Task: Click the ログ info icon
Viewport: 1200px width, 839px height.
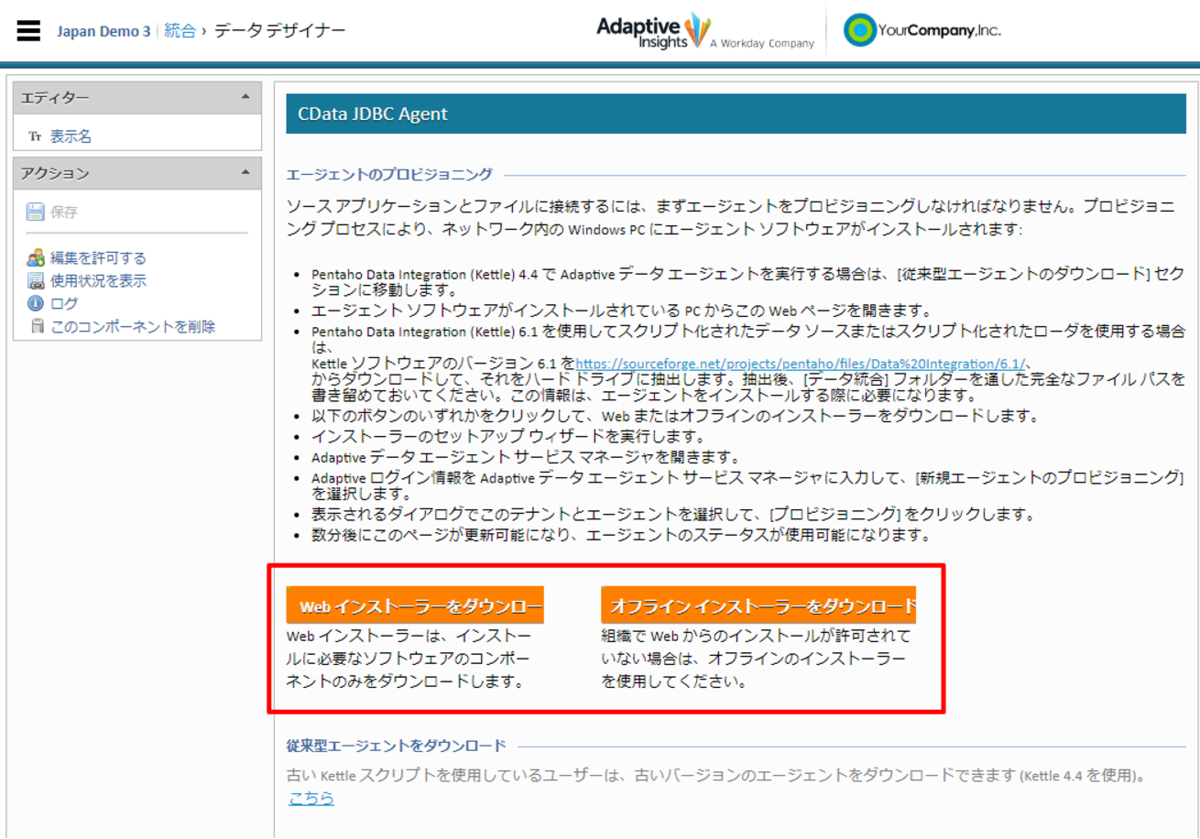Action: [x=36, y=304]
